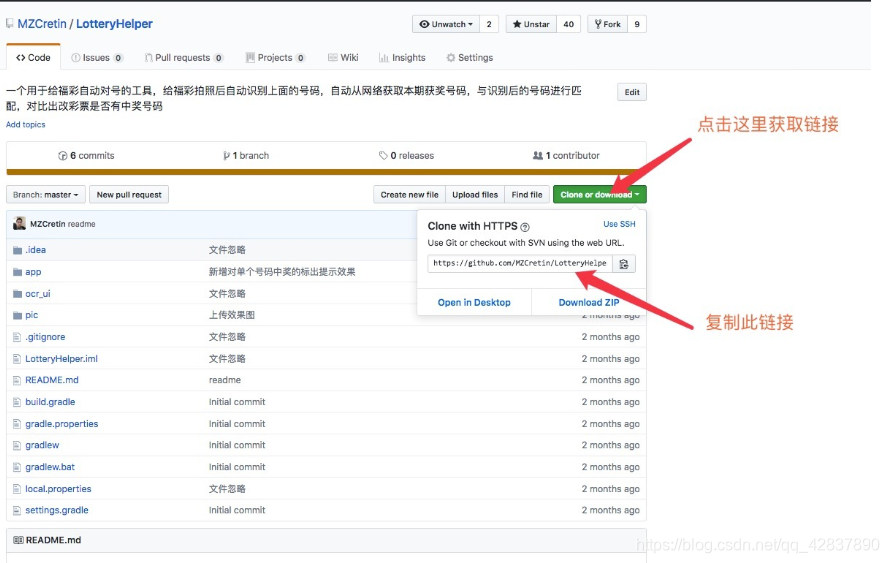
Task: View the 9 forks count
Action: [x=637, y=24]
